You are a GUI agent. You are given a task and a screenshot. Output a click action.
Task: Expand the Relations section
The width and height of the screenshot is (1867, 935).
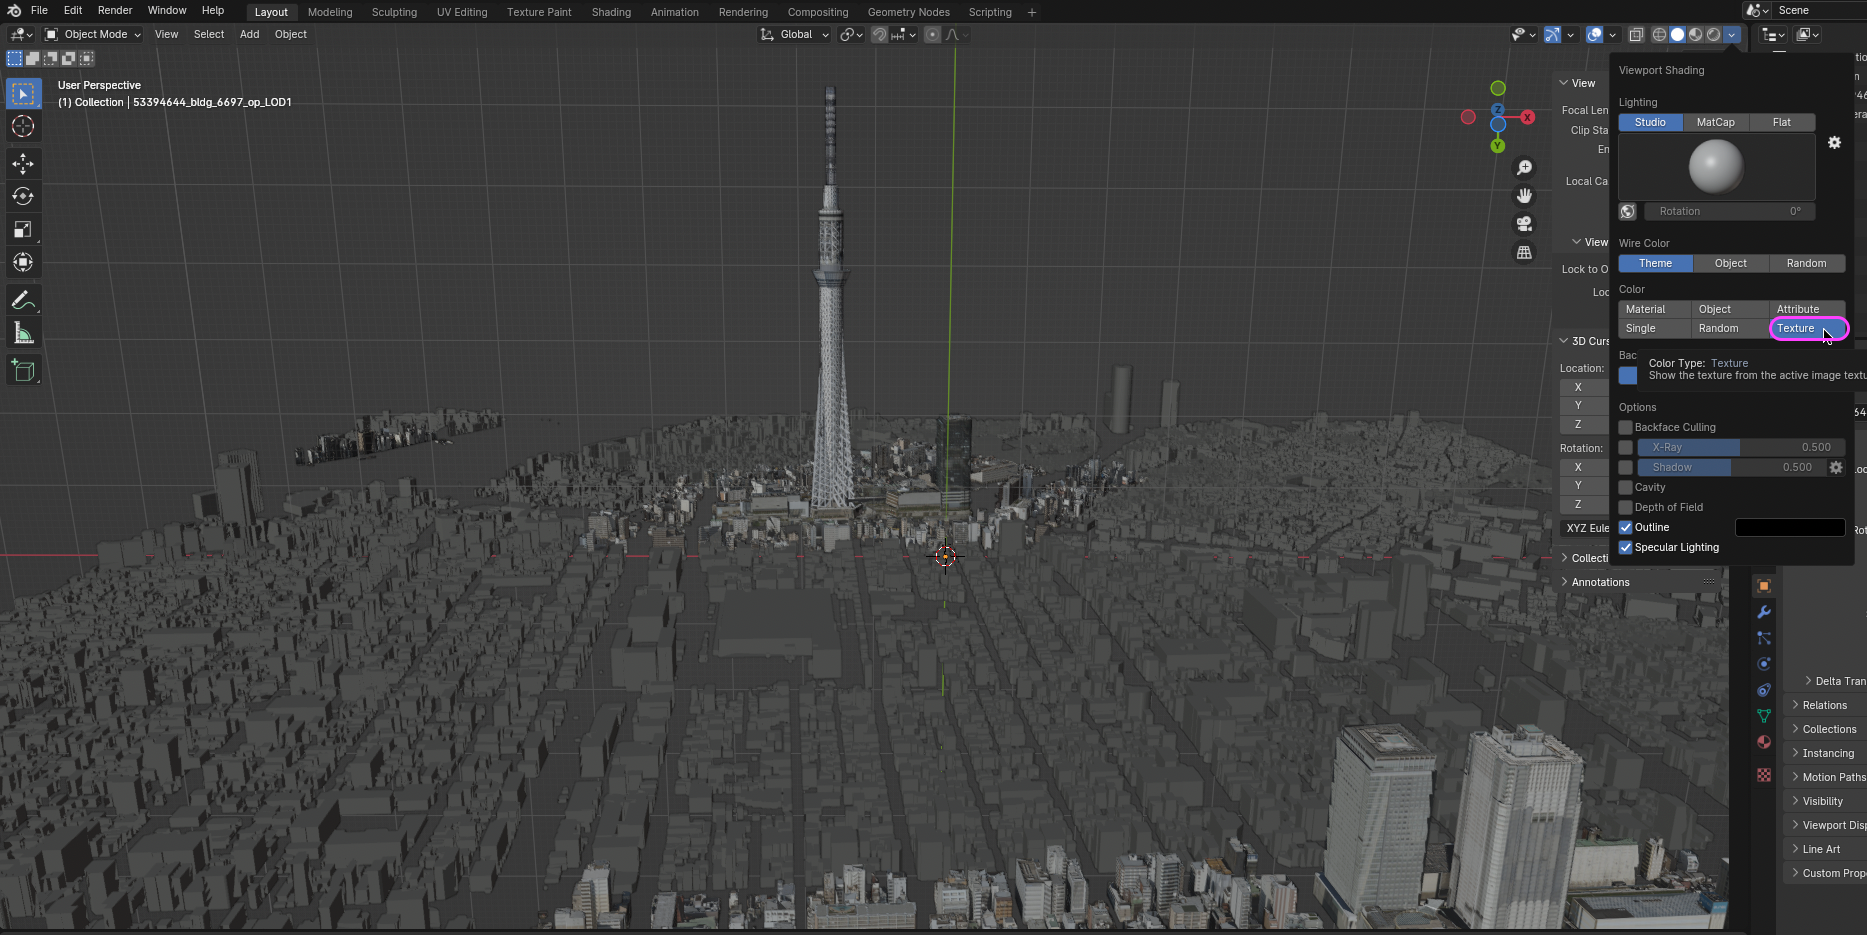tap(1824, 705)
